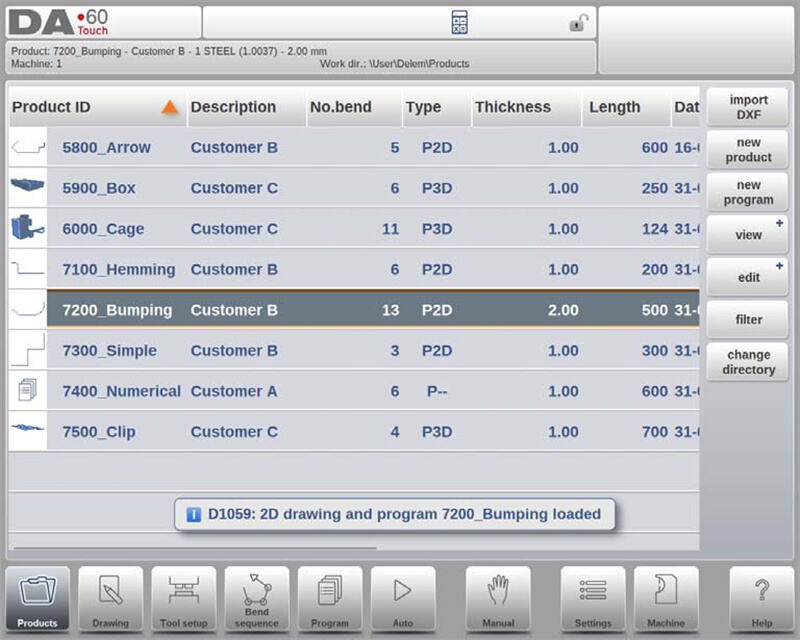Viewport: 800px width, 640px height.
Task: Open the Tool setup screen
Action: (184, 599)
